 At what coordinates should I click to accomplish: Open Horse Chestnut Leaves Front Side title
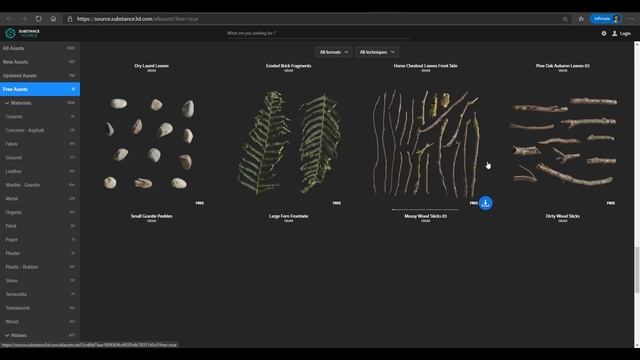coord(425,66)
